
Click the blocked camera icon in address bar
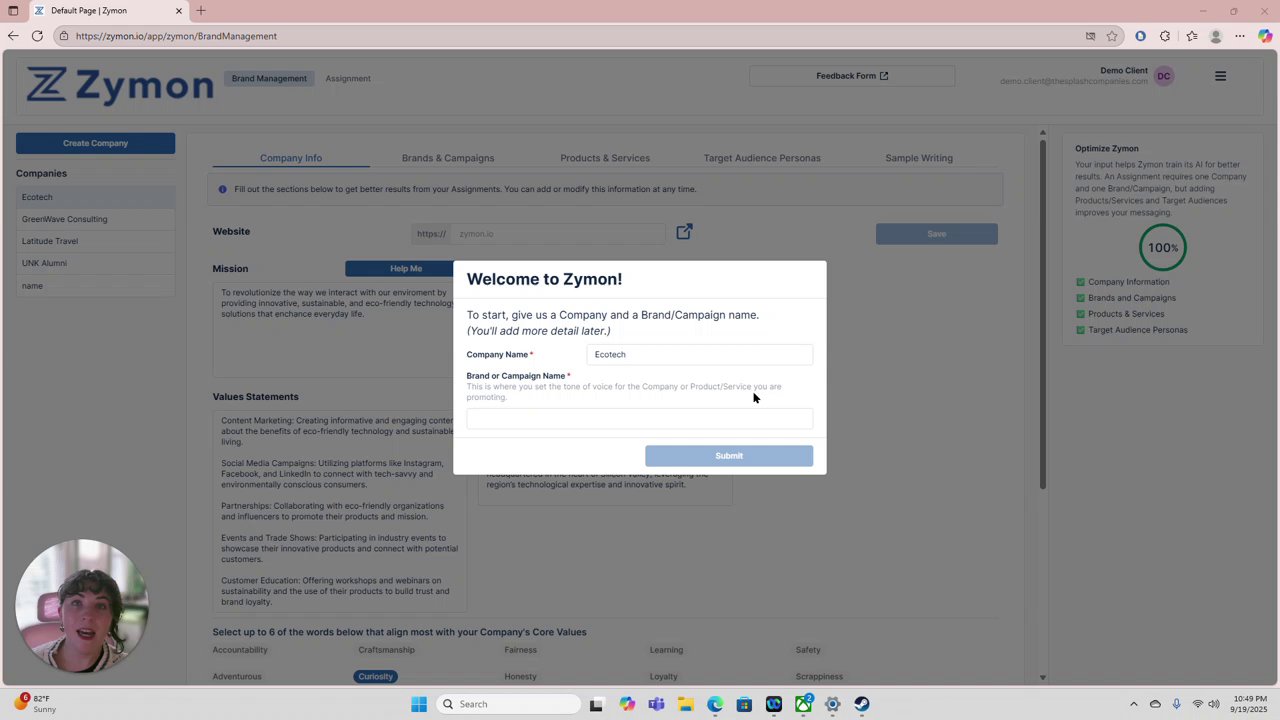click(x=1090, y=36)
